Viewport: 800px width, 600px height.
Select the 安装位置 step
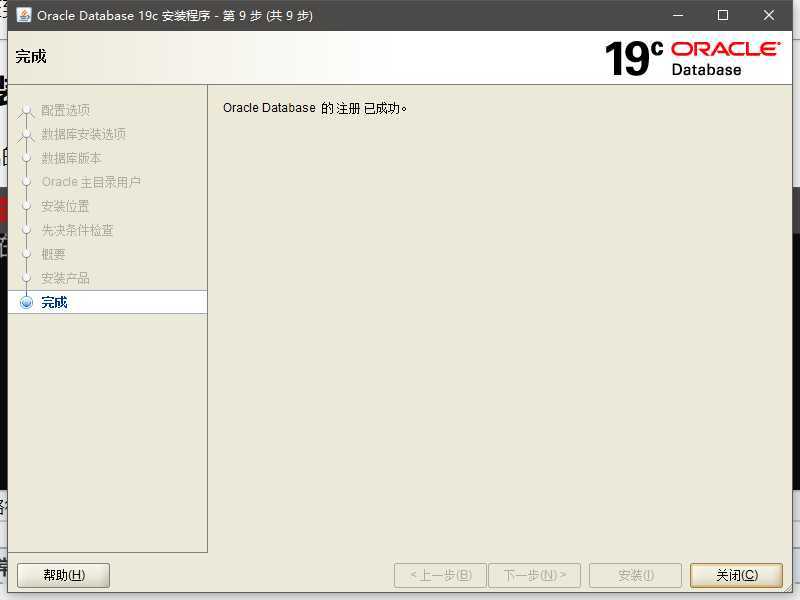[65, 206]
